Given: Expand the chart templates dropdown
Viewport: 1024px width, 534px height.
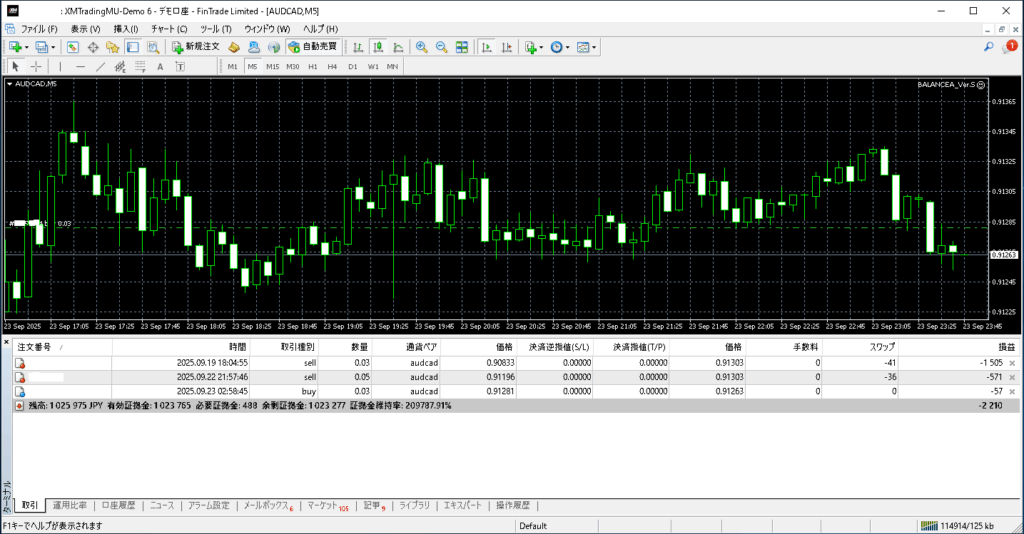Looking at the screenshot, I should click(595, 47).
